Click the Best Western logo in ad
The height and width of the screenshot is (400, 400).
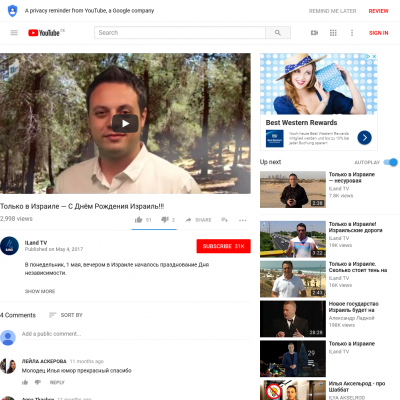(x=275, y=138)
